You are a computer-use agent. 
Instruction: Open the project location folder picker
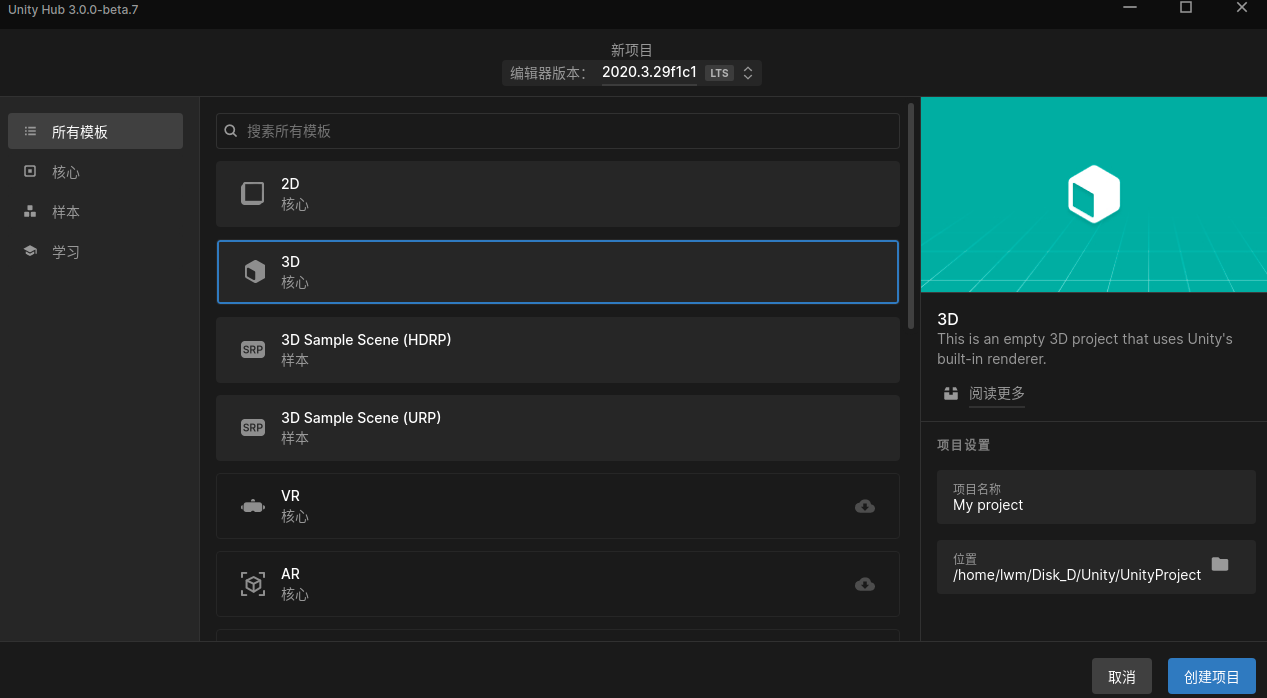click(x=1219, y=564)
